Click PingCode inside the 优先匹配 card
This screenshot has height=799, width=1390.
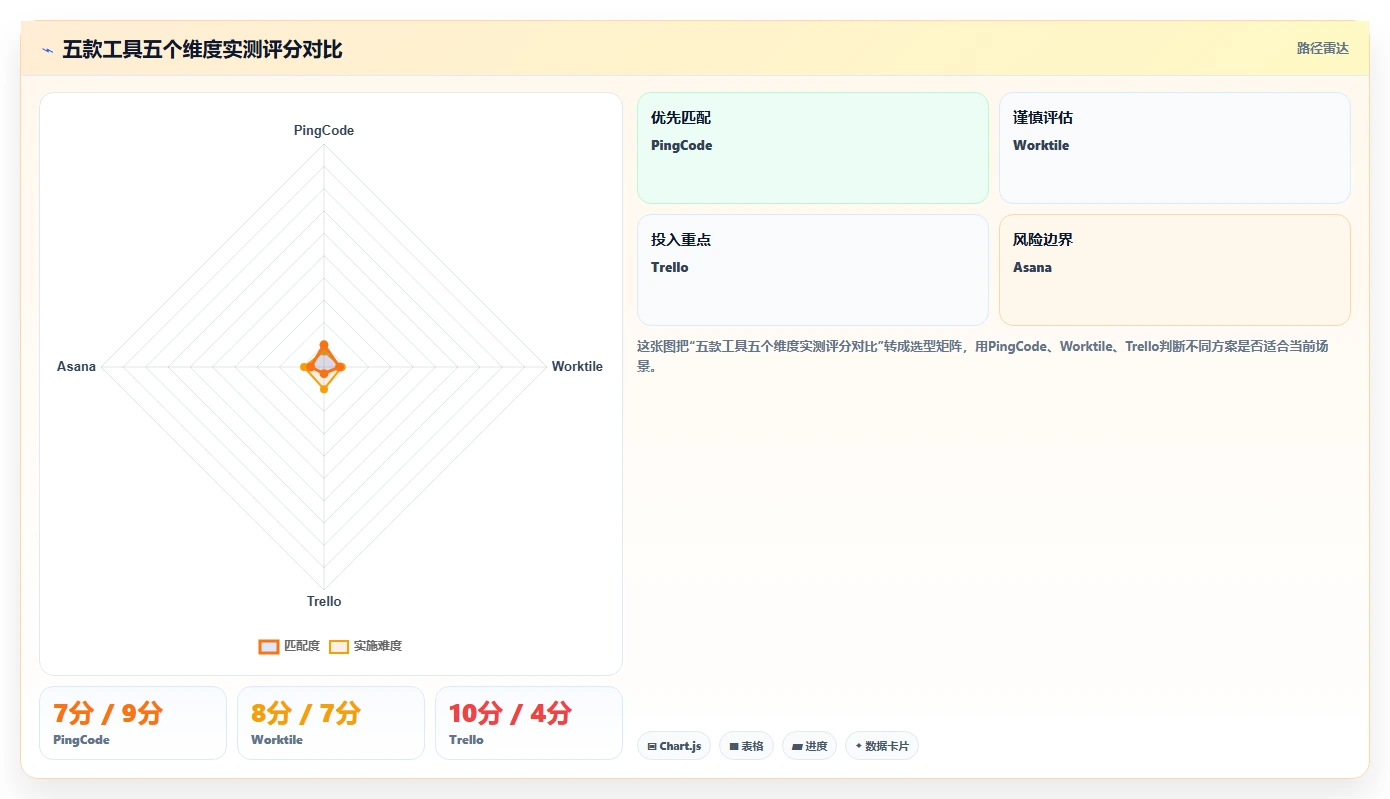tap(681, 145)
